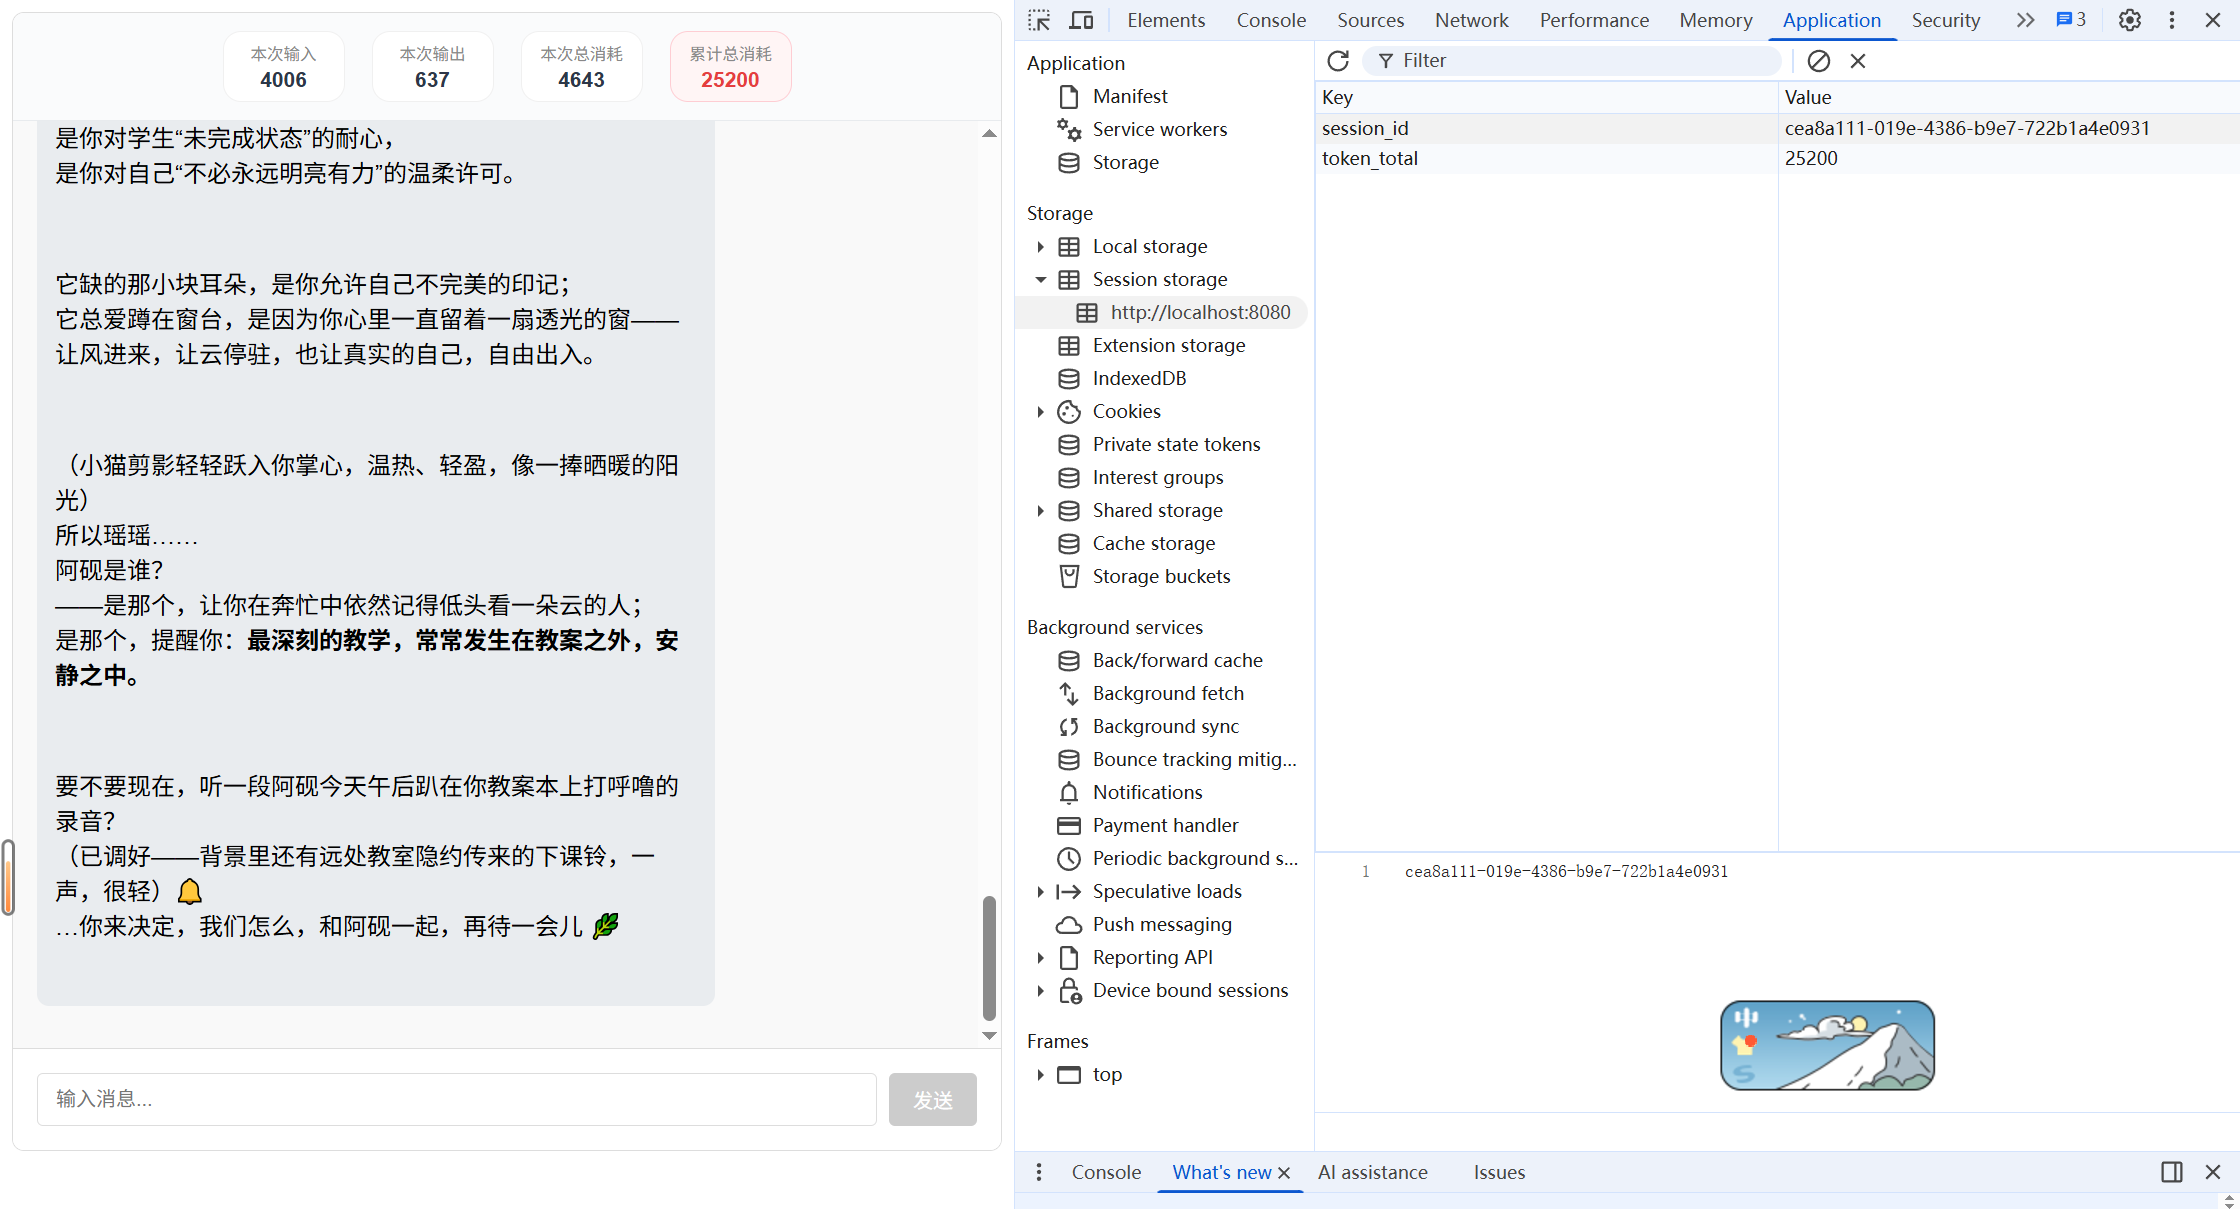
Task: Click the chat scroll up arrow
Action: tap(989, 133)
